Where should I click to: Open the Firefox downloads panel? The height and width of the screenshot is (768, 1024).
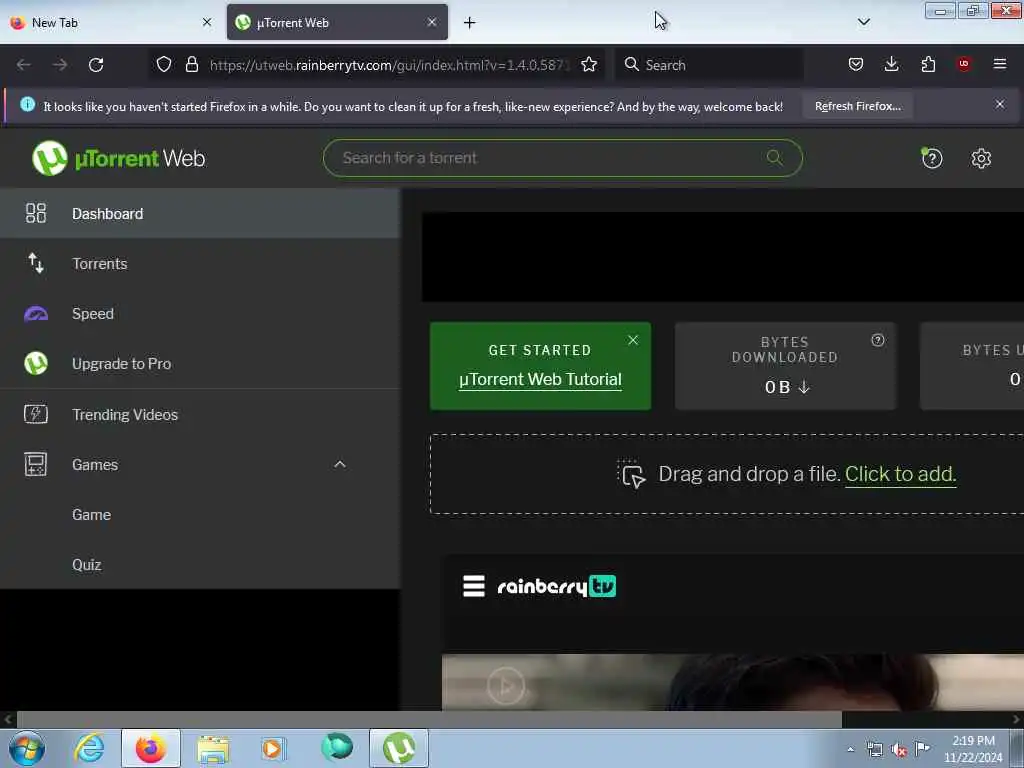tap(891, 64)
